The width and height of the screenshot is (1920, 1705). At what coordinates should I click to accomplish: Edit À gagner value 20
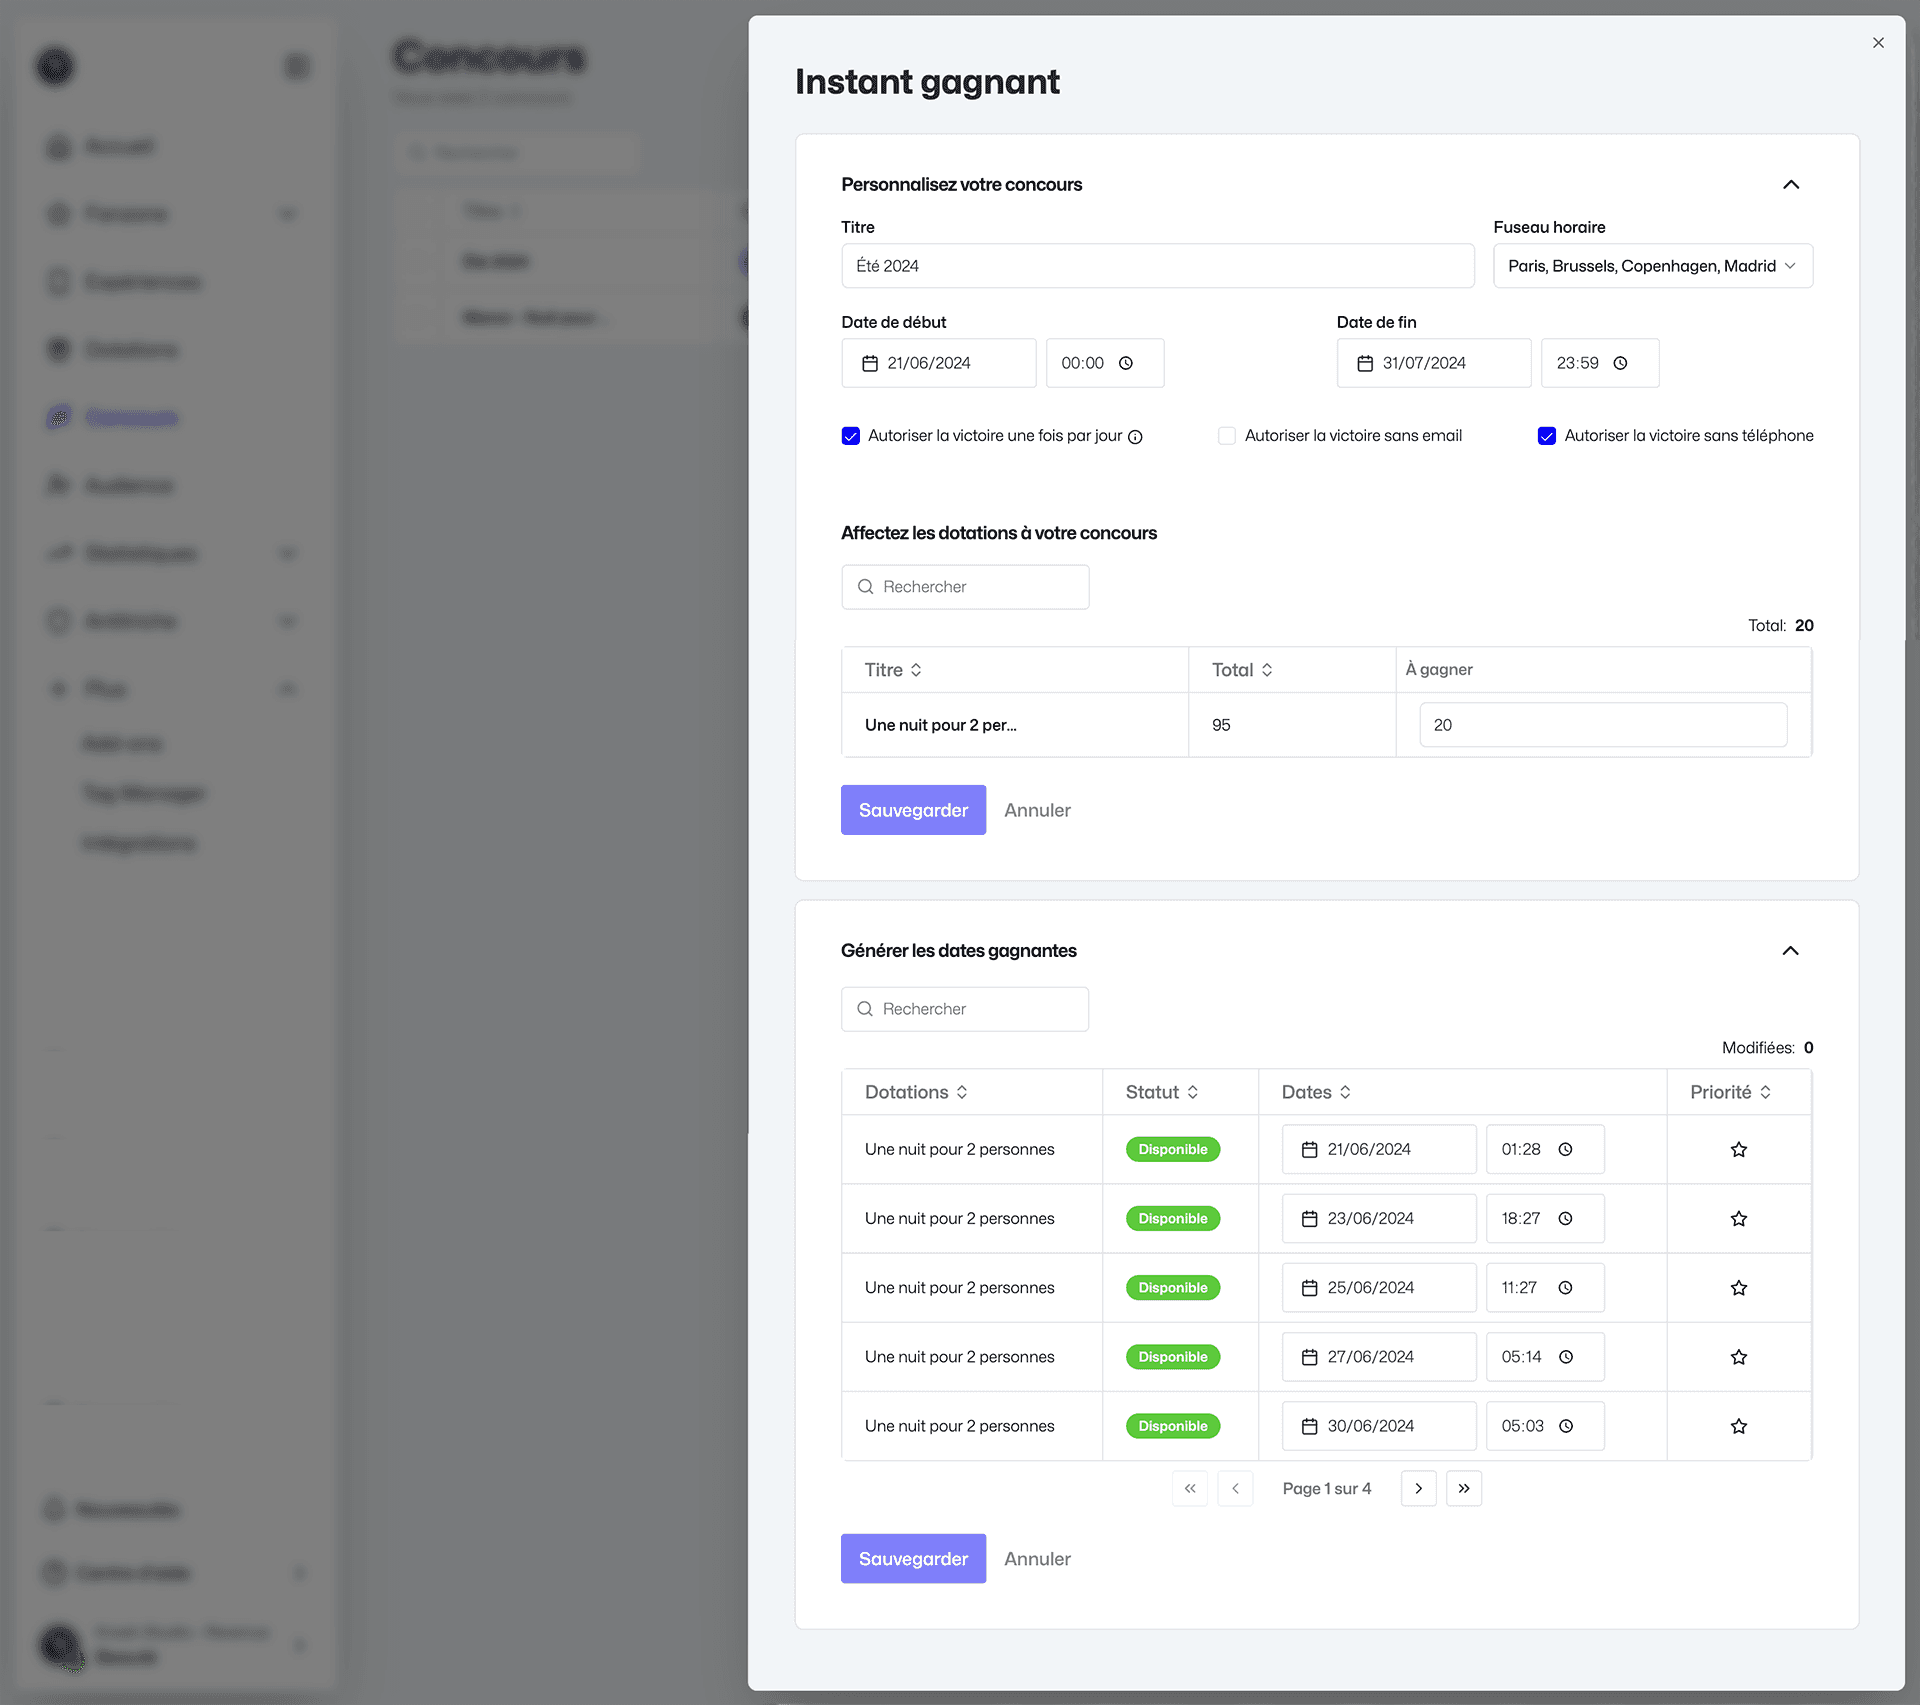1603,725
